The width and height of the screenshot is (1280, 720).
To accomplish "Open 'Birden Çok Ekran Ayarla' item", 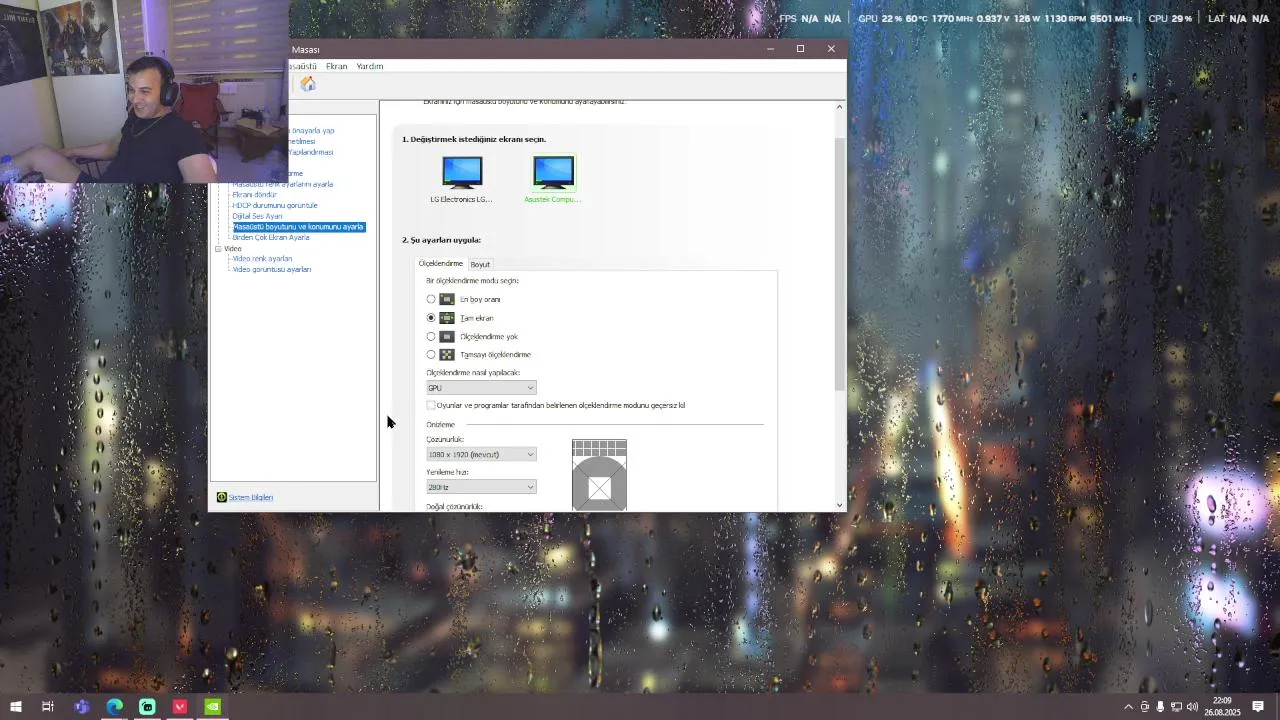I will pyautogui.click(x=271, y=237).
